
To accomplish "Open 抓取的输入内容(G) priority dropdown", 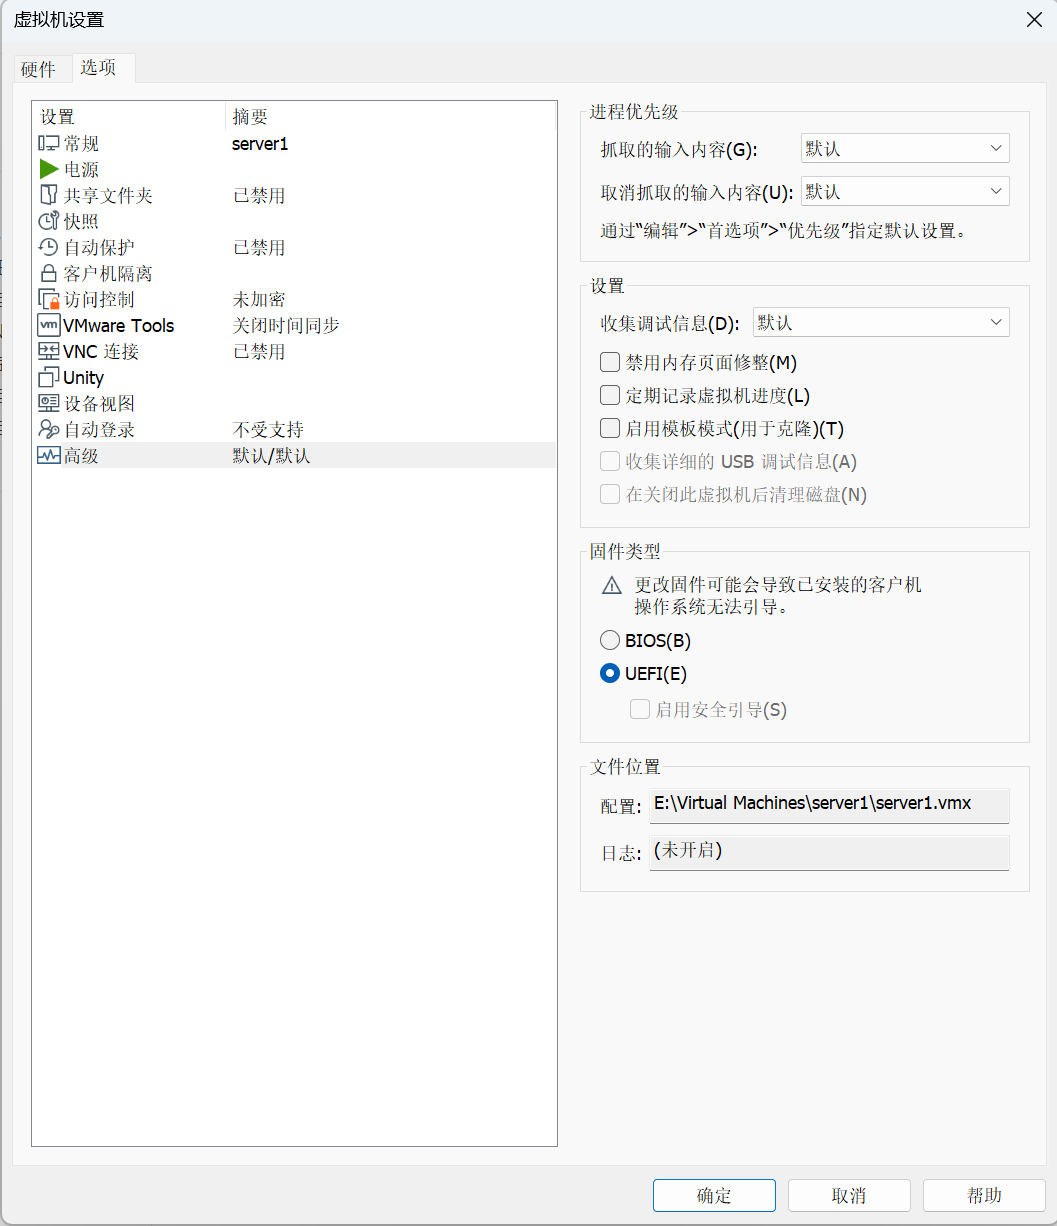I will pos(905,148).
